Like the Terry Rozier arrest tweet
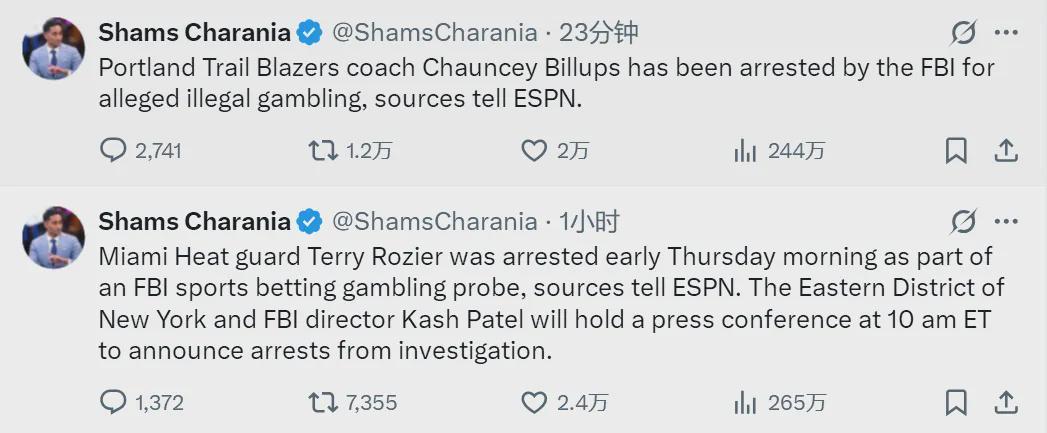 pyautogui.click(x=534, y=402)
